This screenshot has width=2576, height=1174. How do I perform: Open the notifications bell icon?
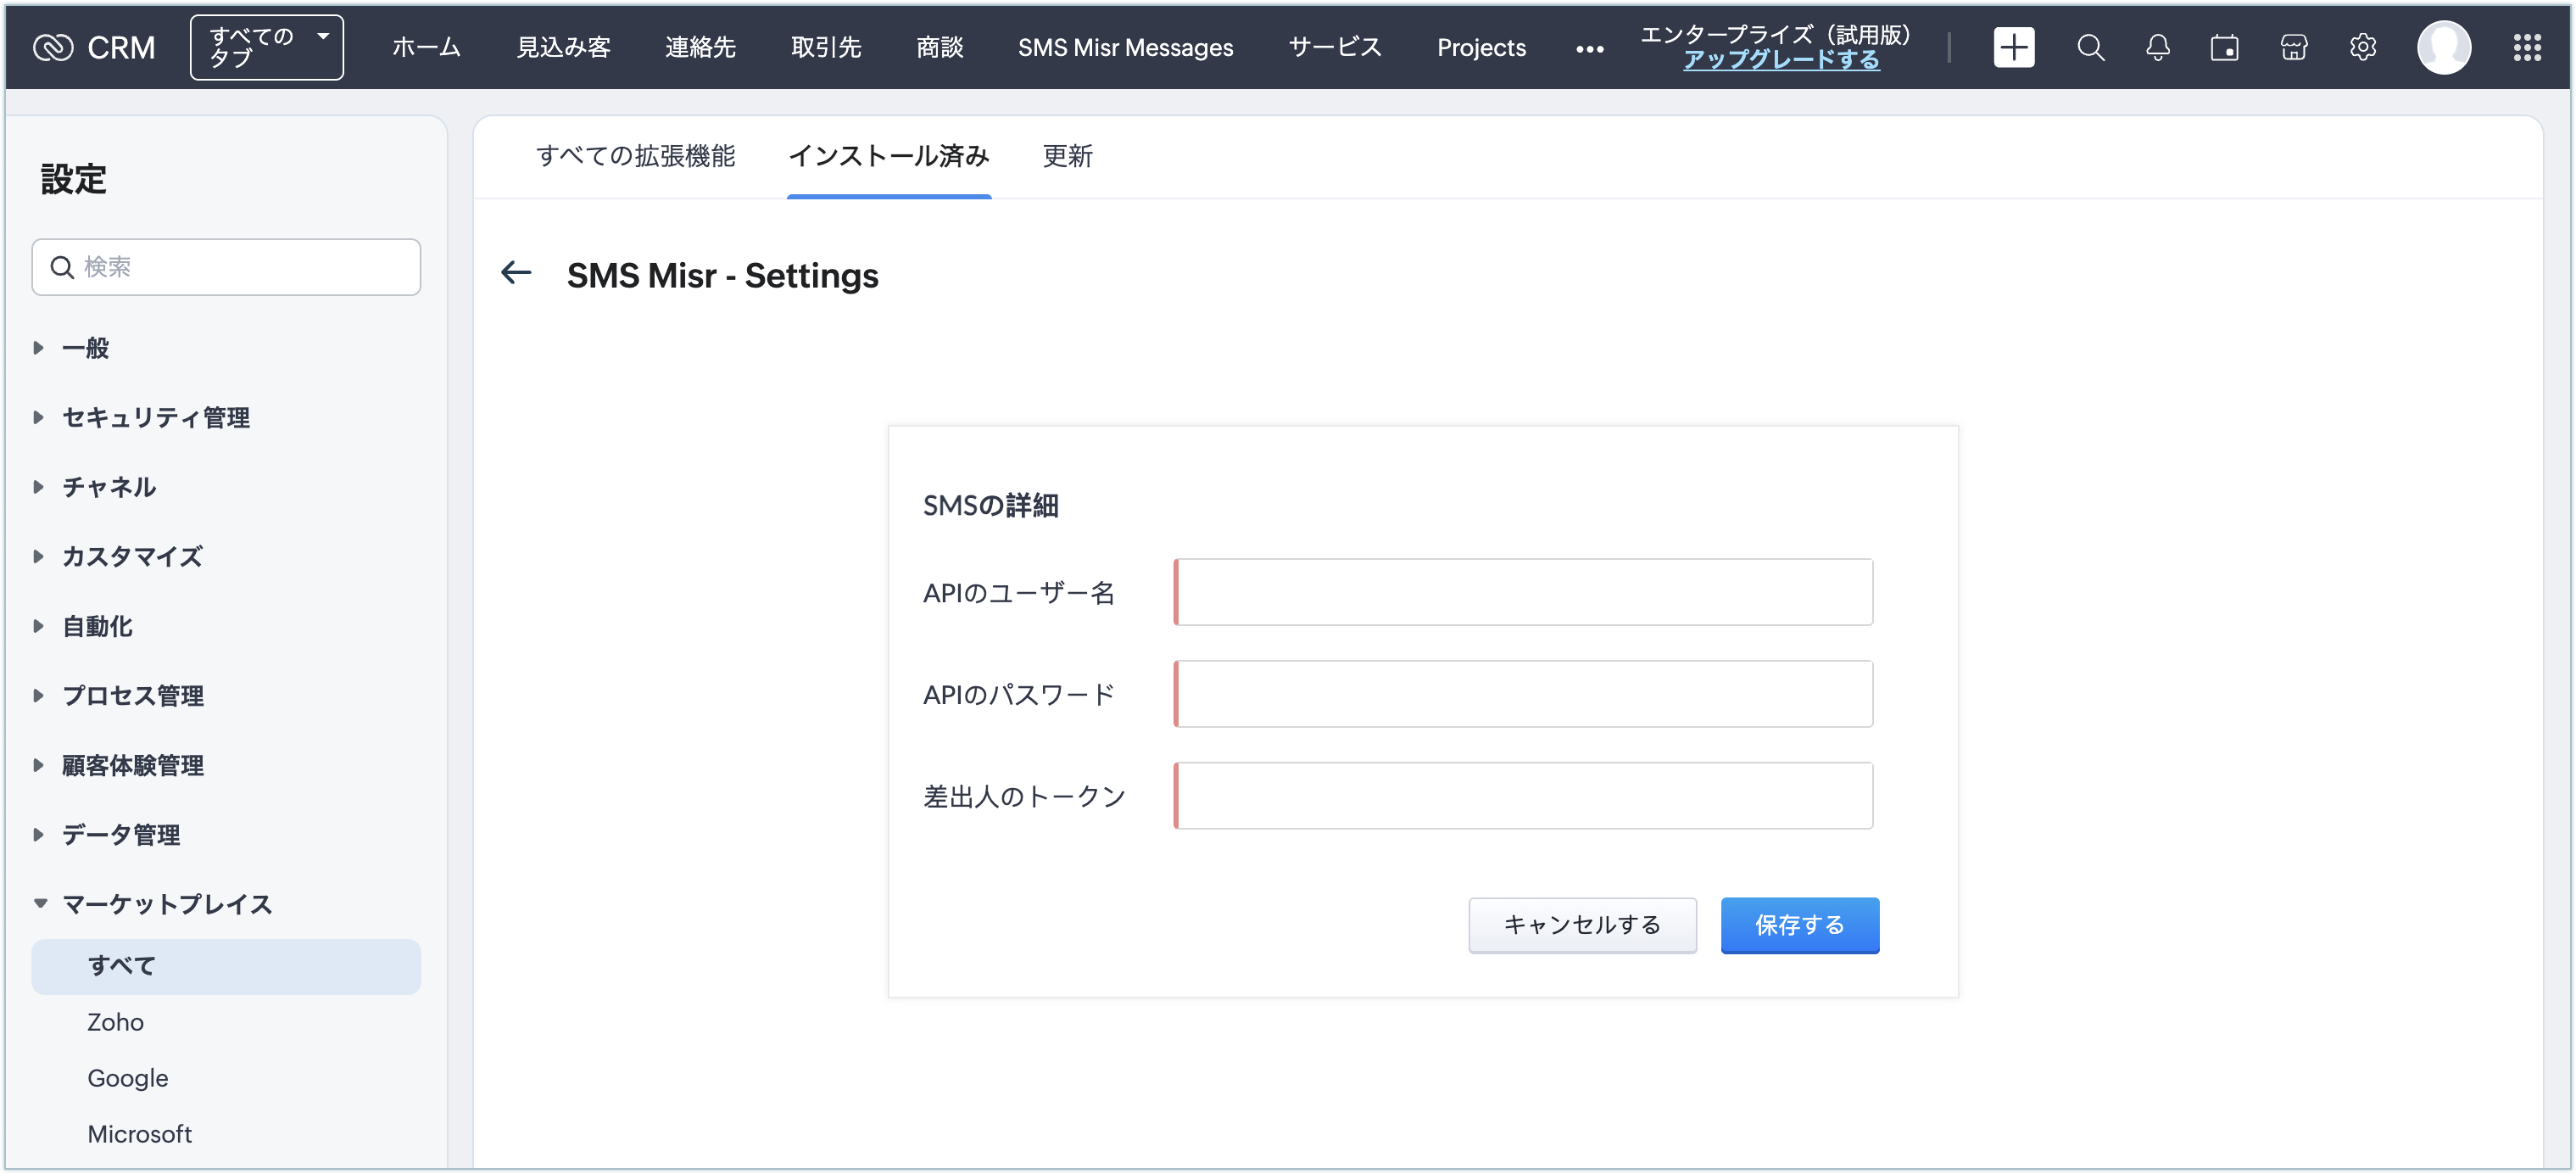click(2158, 47)
